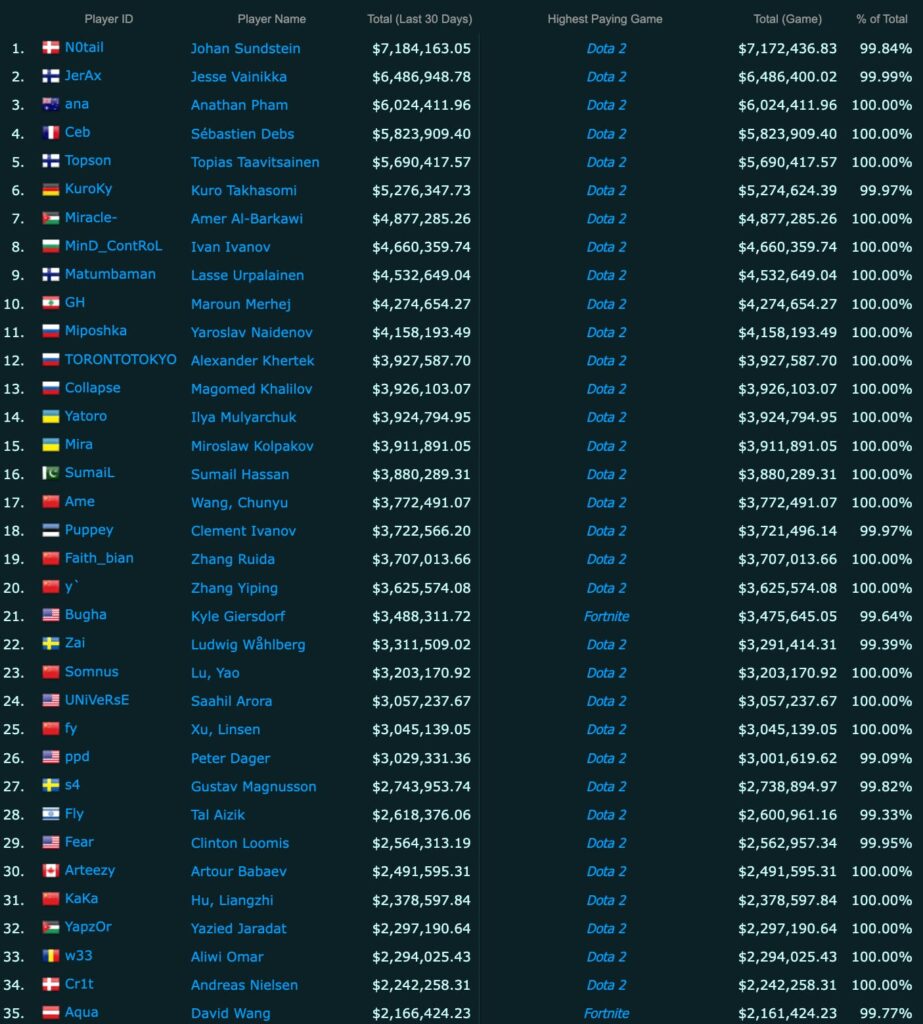Click the Denmark flag icon beside N0tail
The height and width of the screenshot is (1024, 923).
51,47
